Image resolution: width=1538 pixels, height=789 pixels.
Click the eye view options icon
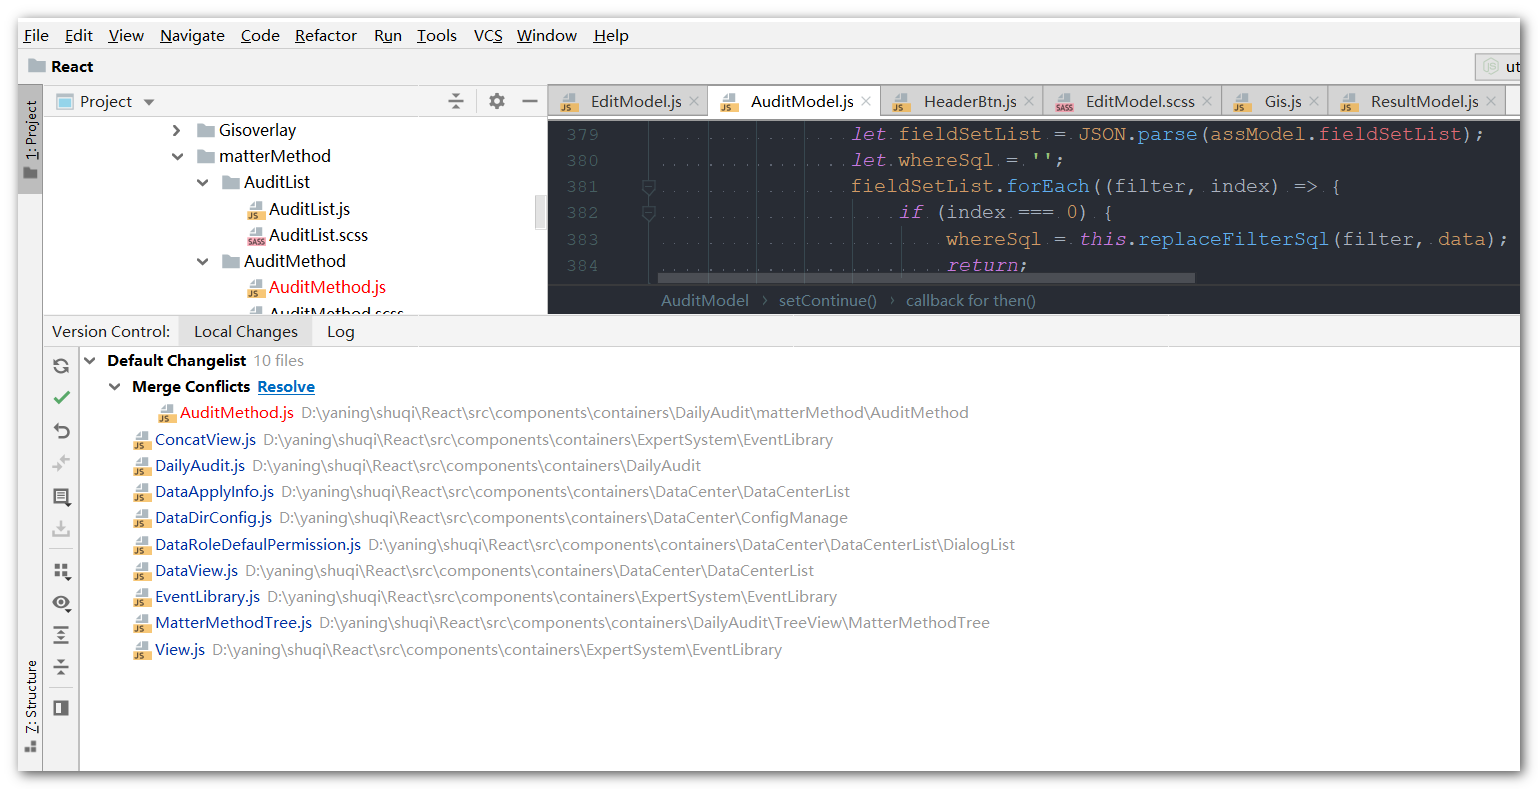coord(61,603)
